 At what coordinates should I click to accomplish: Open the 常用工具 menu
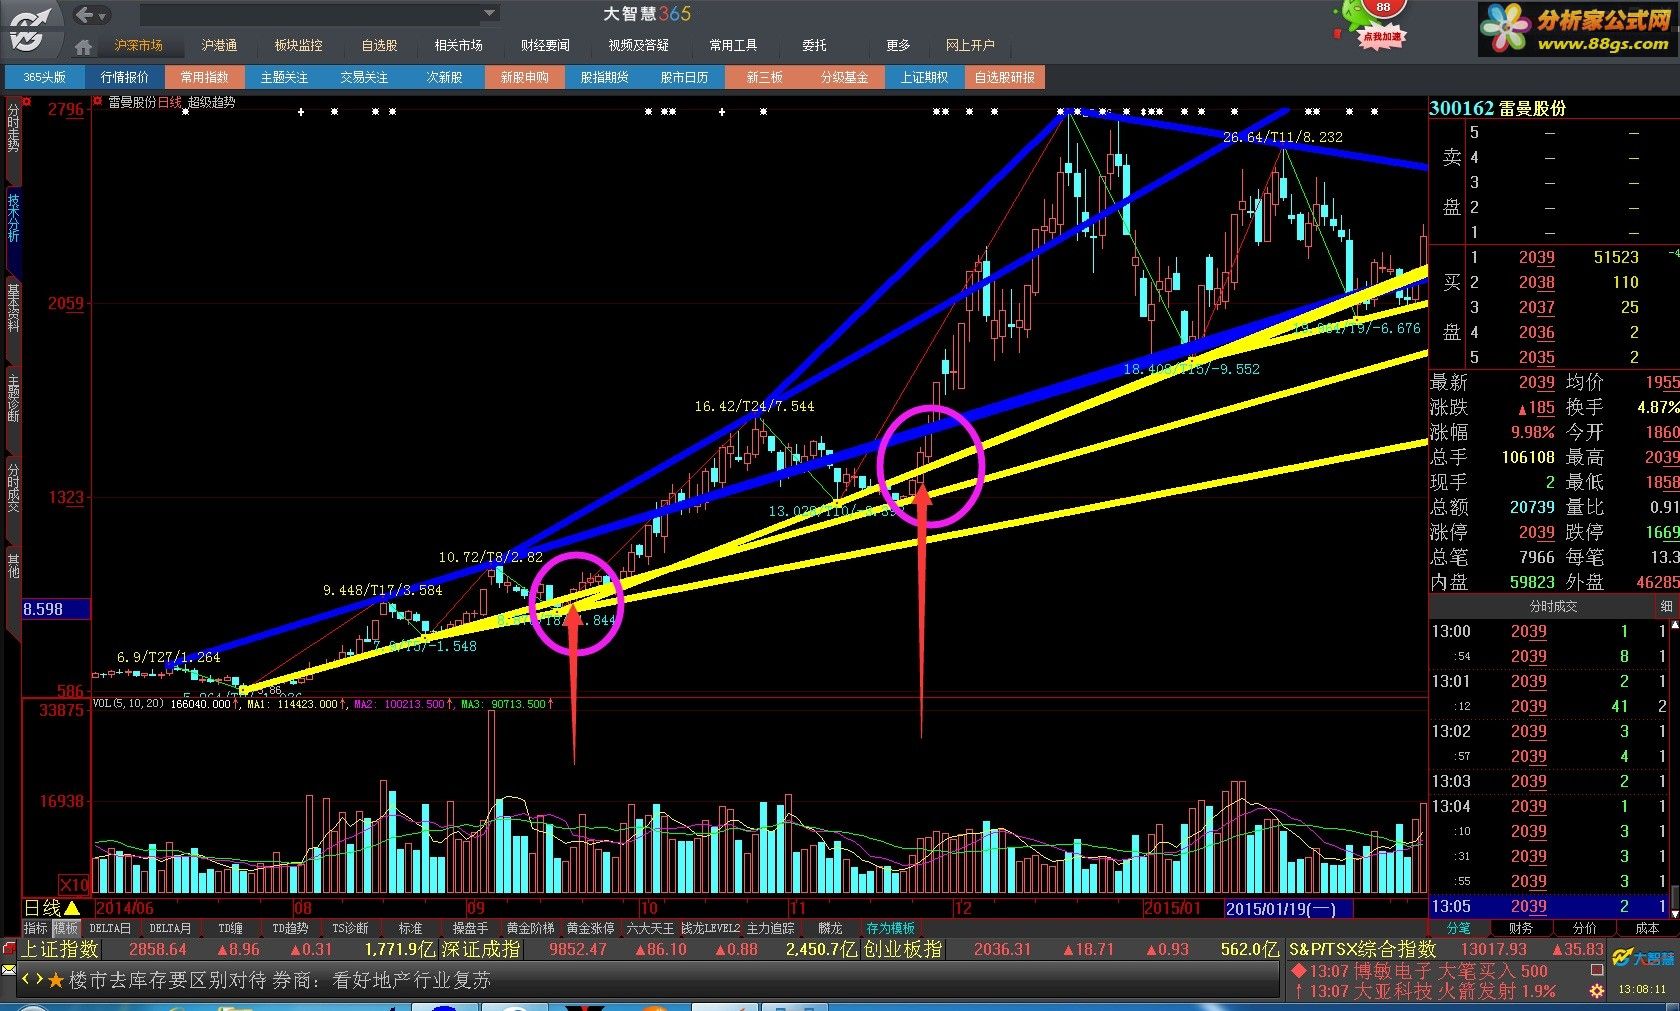[733, 45]
